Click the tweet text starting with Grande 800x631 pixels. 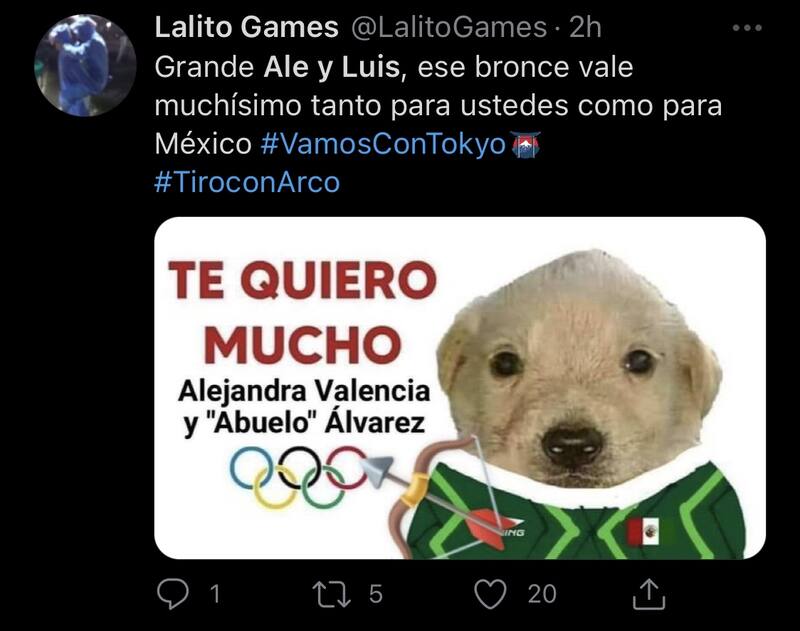coord(438,106)
